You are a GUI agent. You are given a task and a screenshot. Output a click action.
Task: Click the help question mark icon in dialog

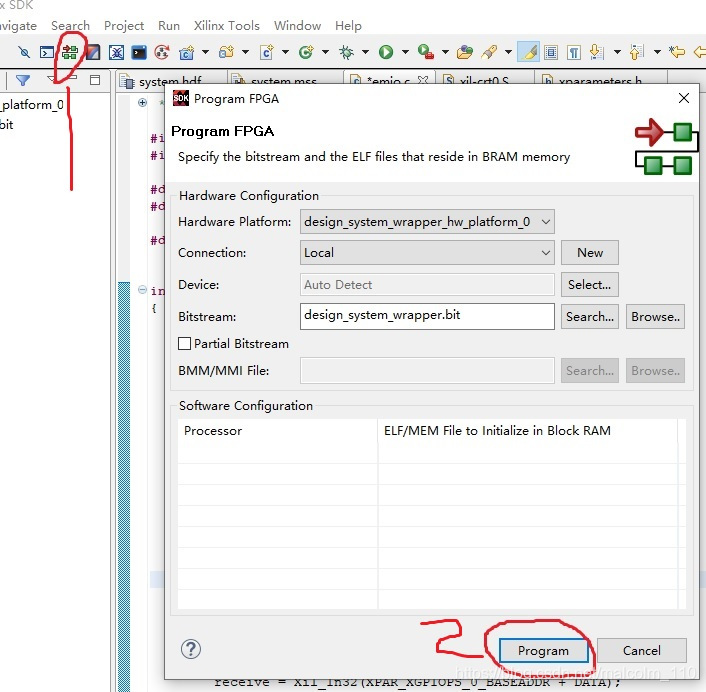click(x=191, y=649)
